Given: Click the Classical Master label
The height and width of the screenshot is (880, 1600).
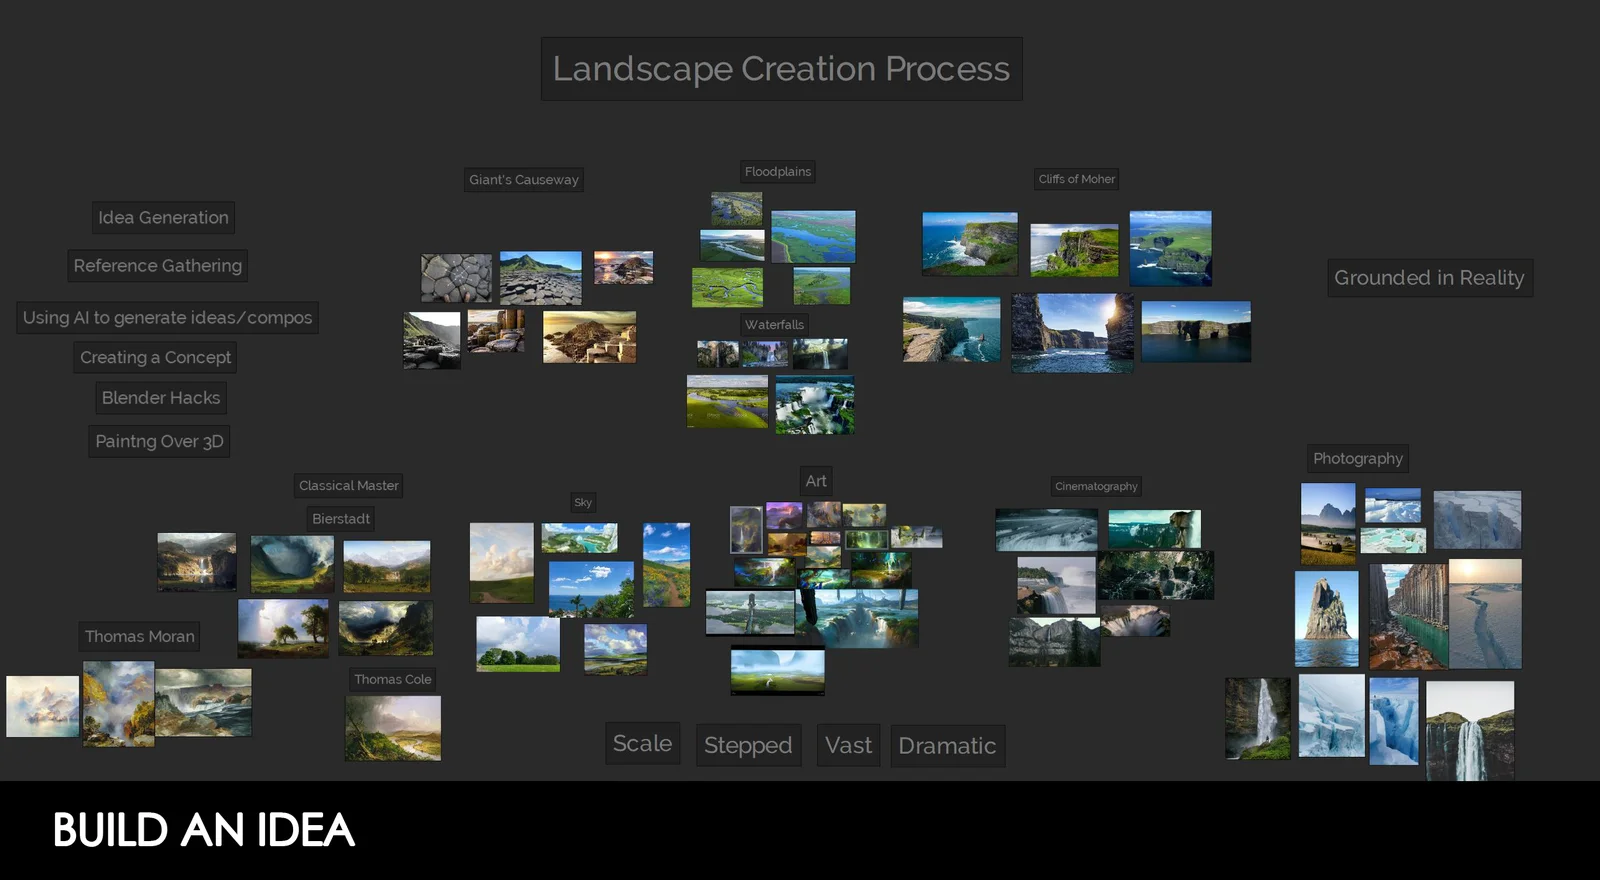Looking at the screenshot, I should (x=349, y=485).
